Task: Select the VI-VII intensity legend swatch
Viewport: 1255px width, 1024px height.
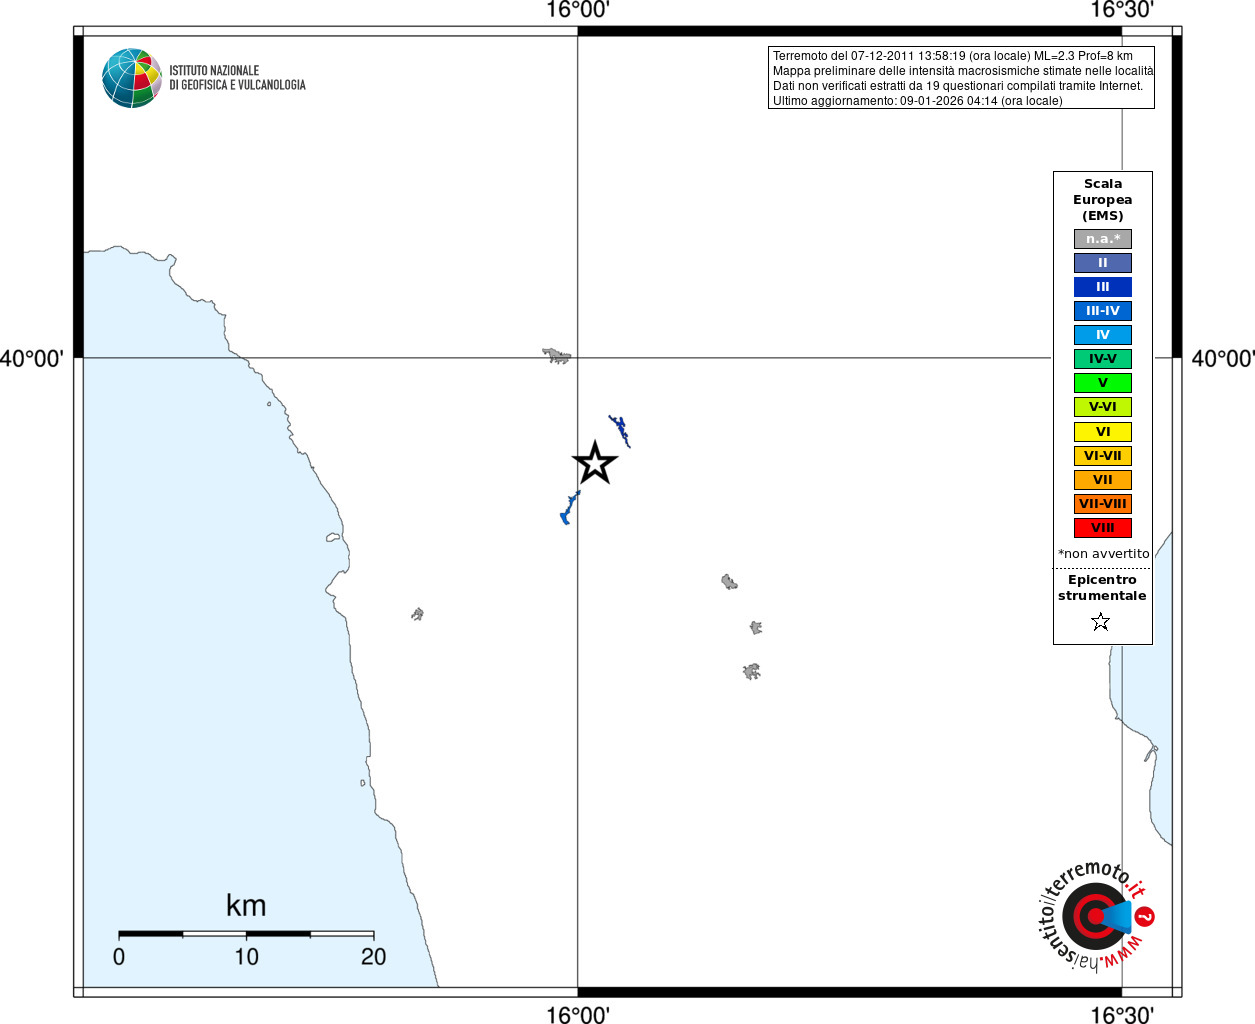Action: [x=1103, y=456]
